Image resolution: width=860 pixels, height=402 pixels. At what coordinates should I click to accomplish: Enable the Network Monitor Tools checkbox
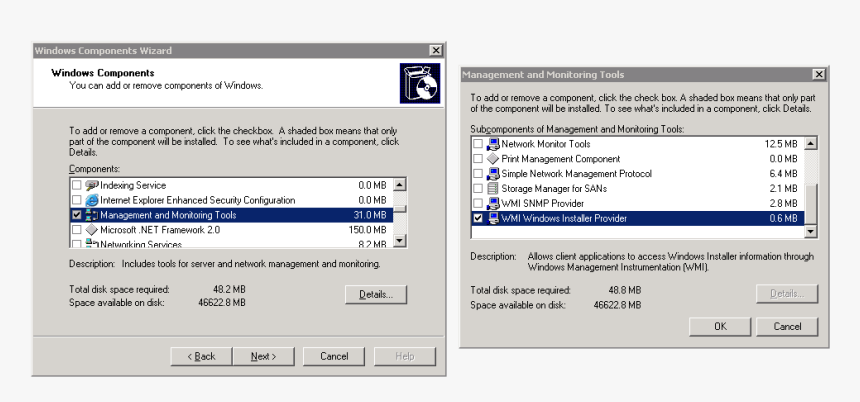pyautogui.click(x=478, y=144)
